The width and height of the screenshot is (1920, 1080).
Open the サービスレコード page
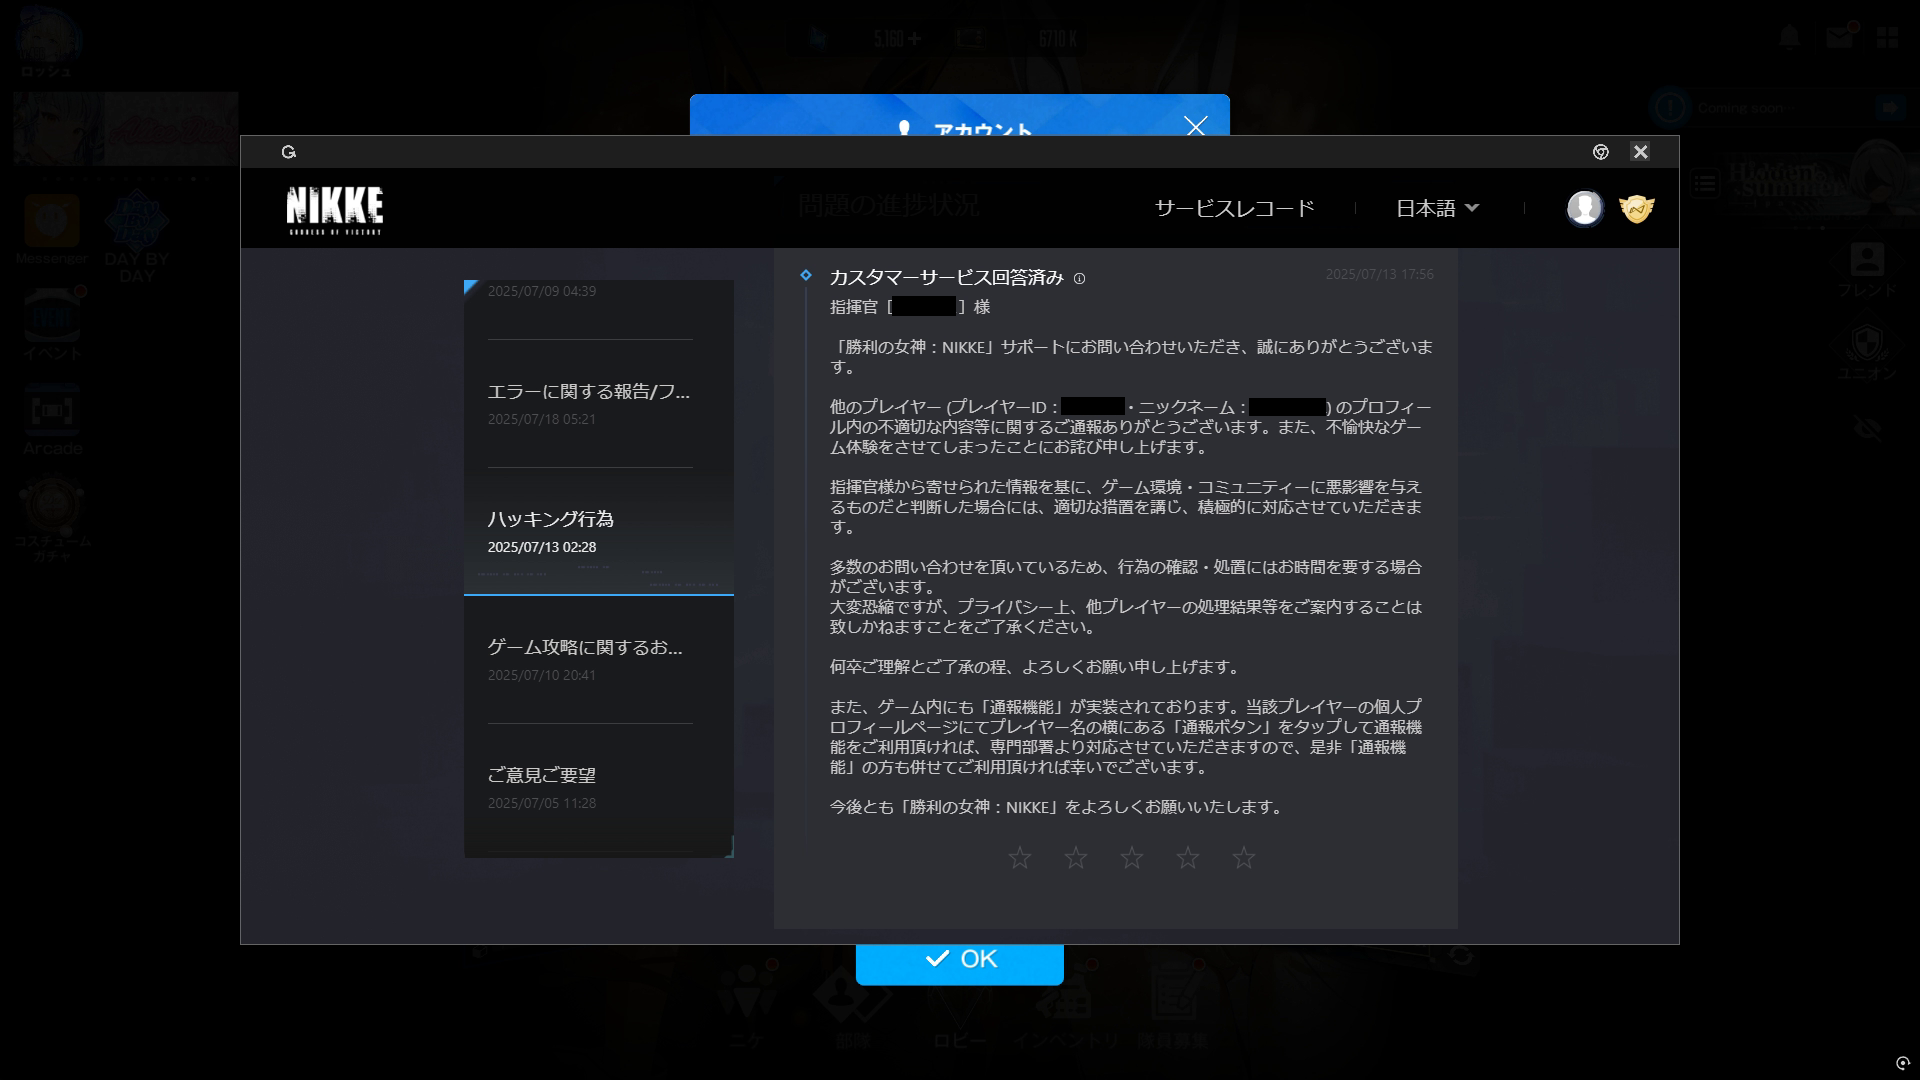pyautogui.click(x=1234, y=208)
